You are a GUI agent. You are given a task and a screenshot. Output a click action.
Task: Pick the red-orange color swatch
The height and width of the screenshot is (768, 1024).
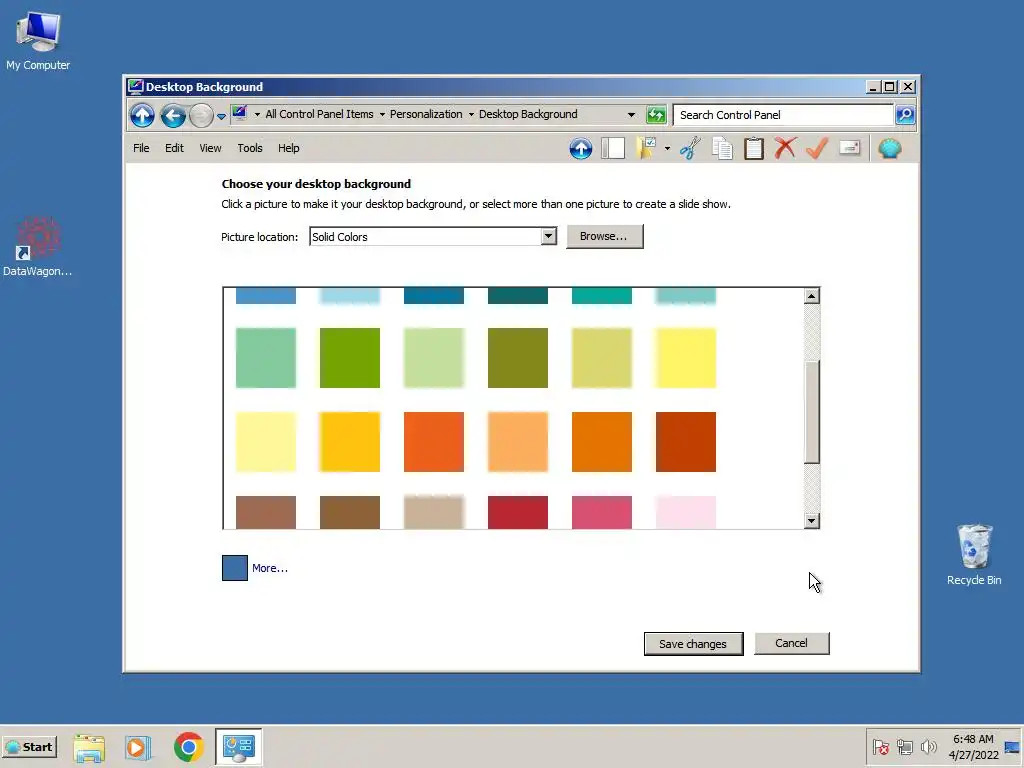coord(434,441)
